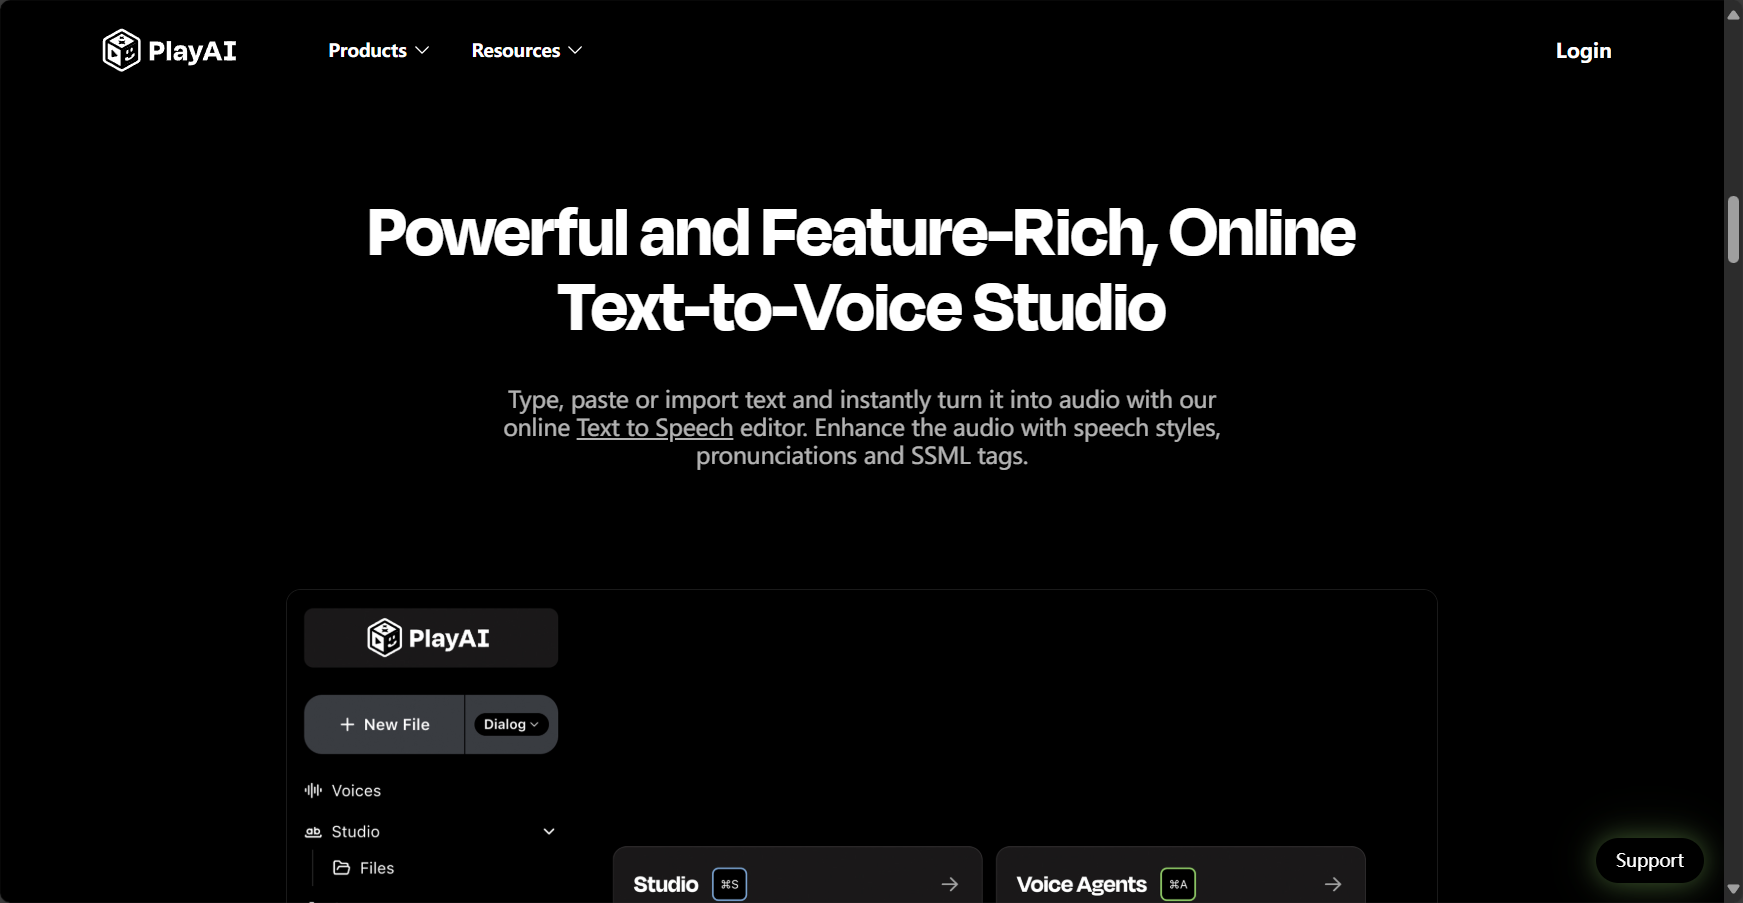Viewport: 1743px width, 903px height.
Task: Click the 'pronunciations and SSML tags' text
Action: (861, 456)
